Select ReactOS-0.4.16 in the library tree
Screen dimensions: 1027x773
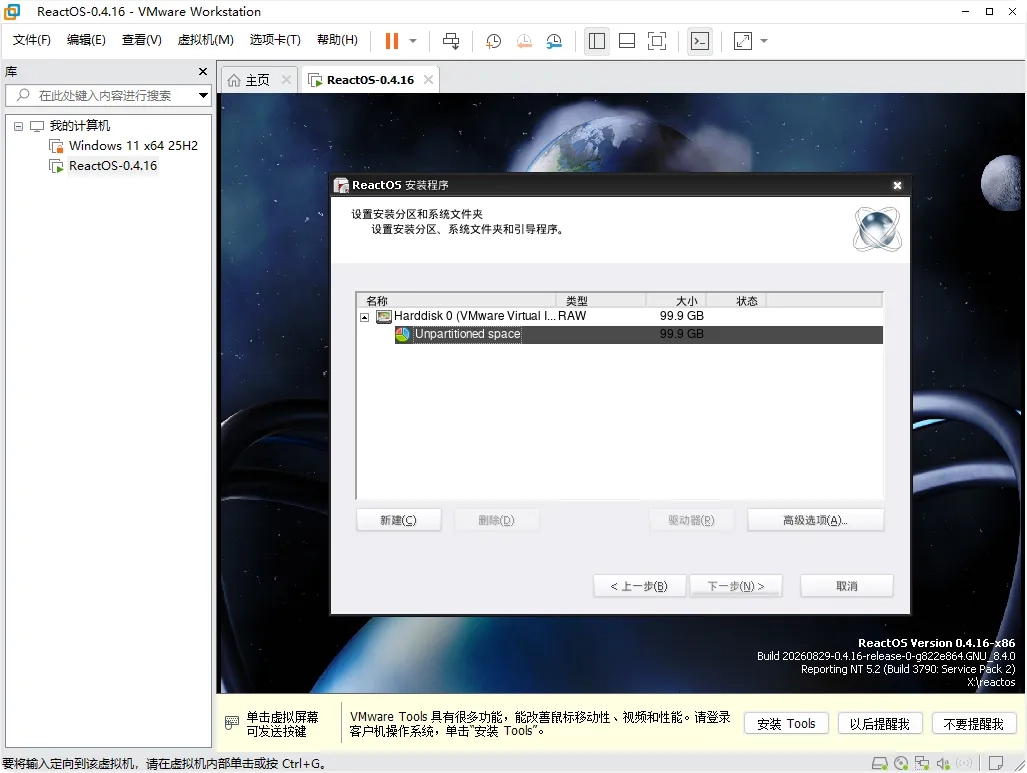(x=113, y=166)
